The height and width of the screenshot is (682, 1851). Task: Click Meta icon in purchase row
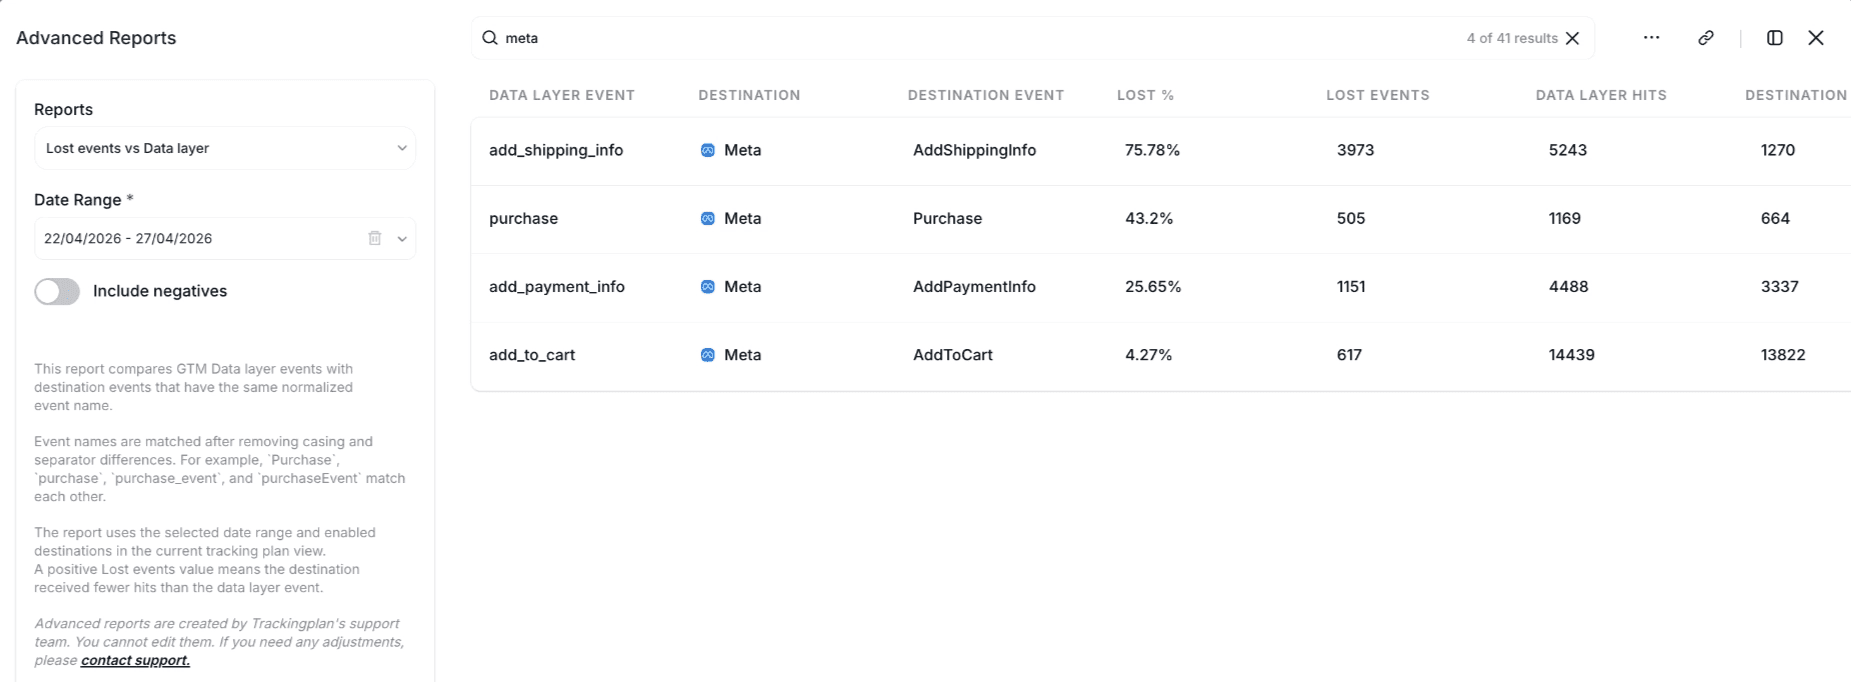[x=708, y=218]
